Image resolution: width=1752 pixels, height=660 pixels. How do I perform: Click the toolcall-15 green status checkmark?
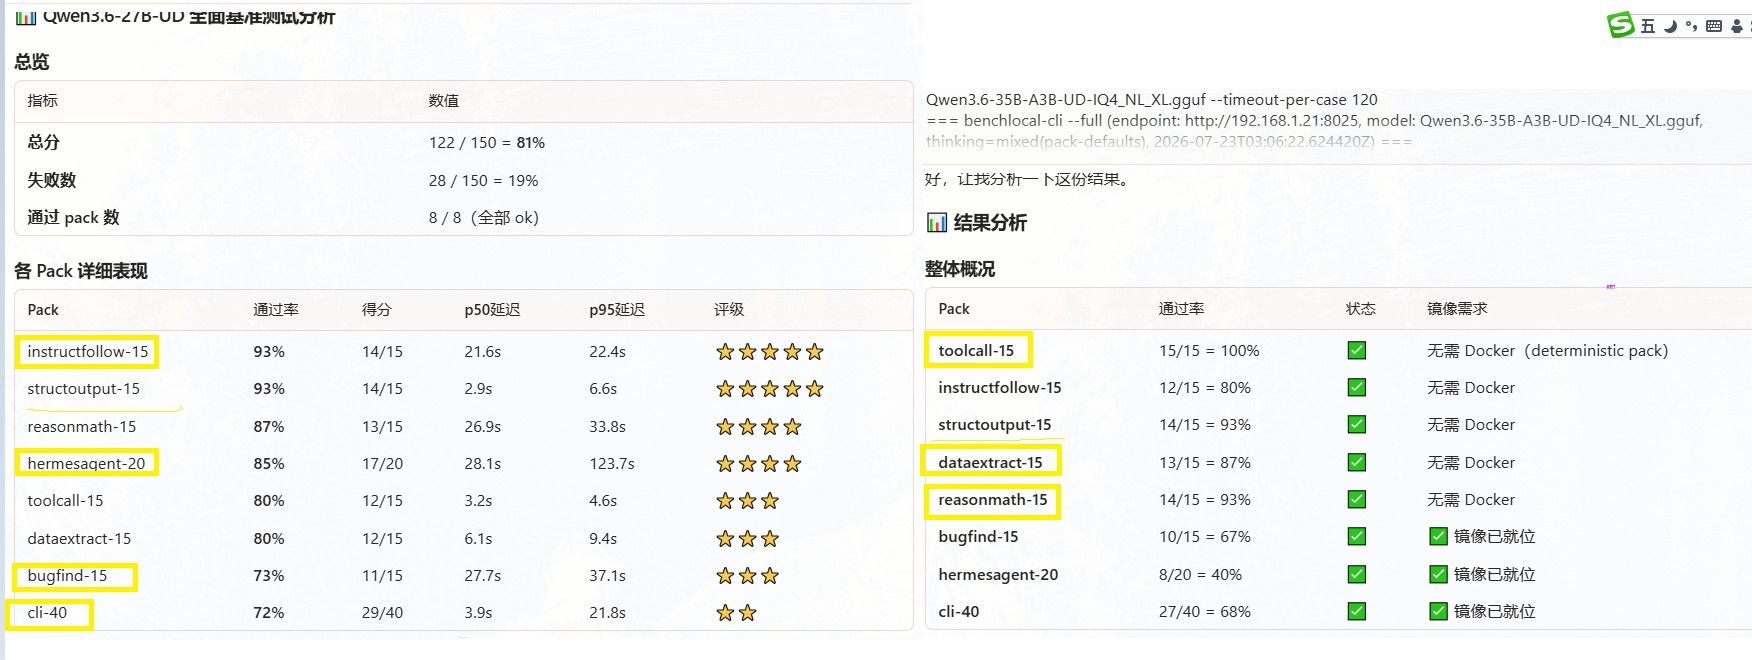pyautogui.click(x=1357, y=351)
